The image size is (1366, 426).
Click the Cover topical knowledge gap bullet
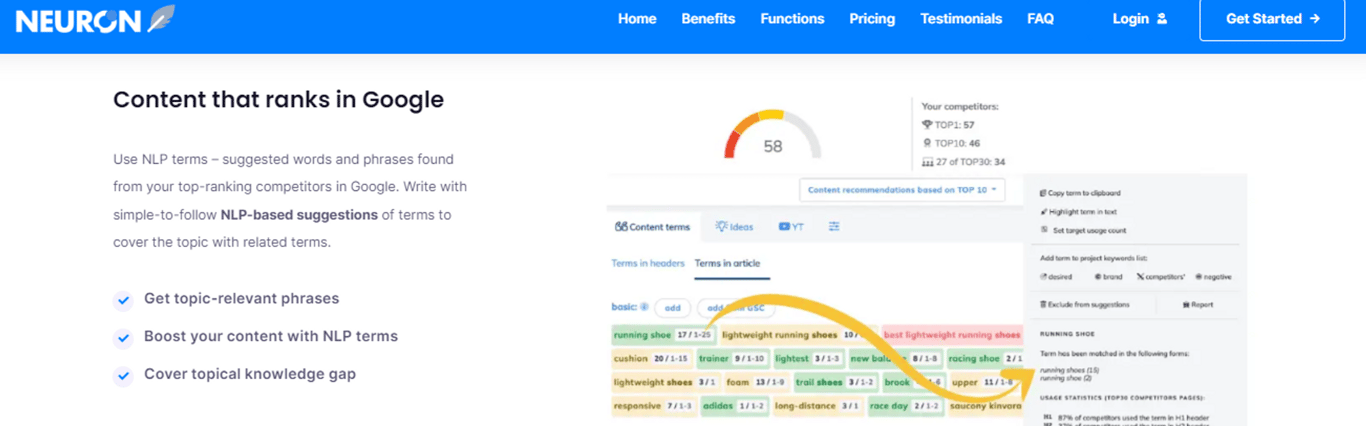[250, 374]
